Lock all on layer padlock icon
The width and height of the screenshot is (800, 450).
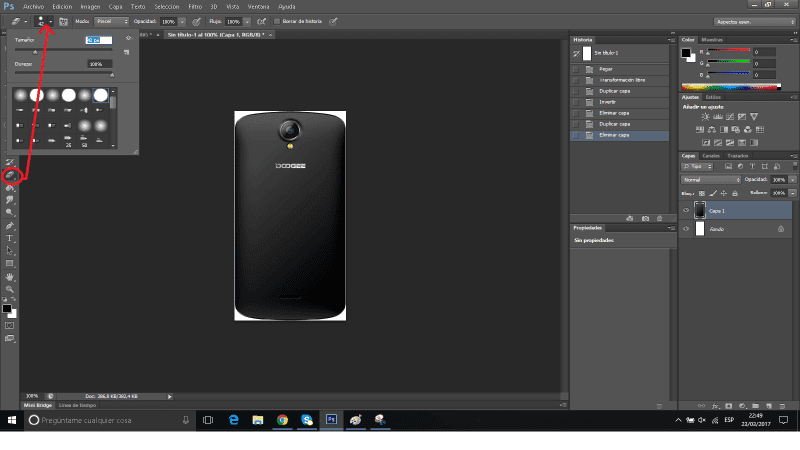735,193
